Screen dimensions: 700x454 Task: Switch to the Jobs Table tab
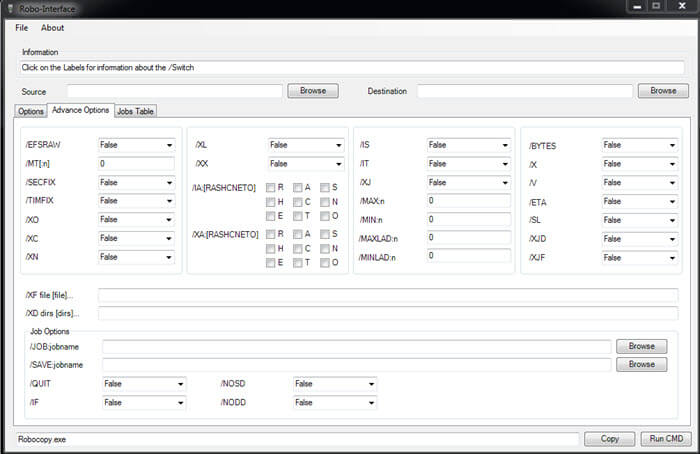click(135, 111)
